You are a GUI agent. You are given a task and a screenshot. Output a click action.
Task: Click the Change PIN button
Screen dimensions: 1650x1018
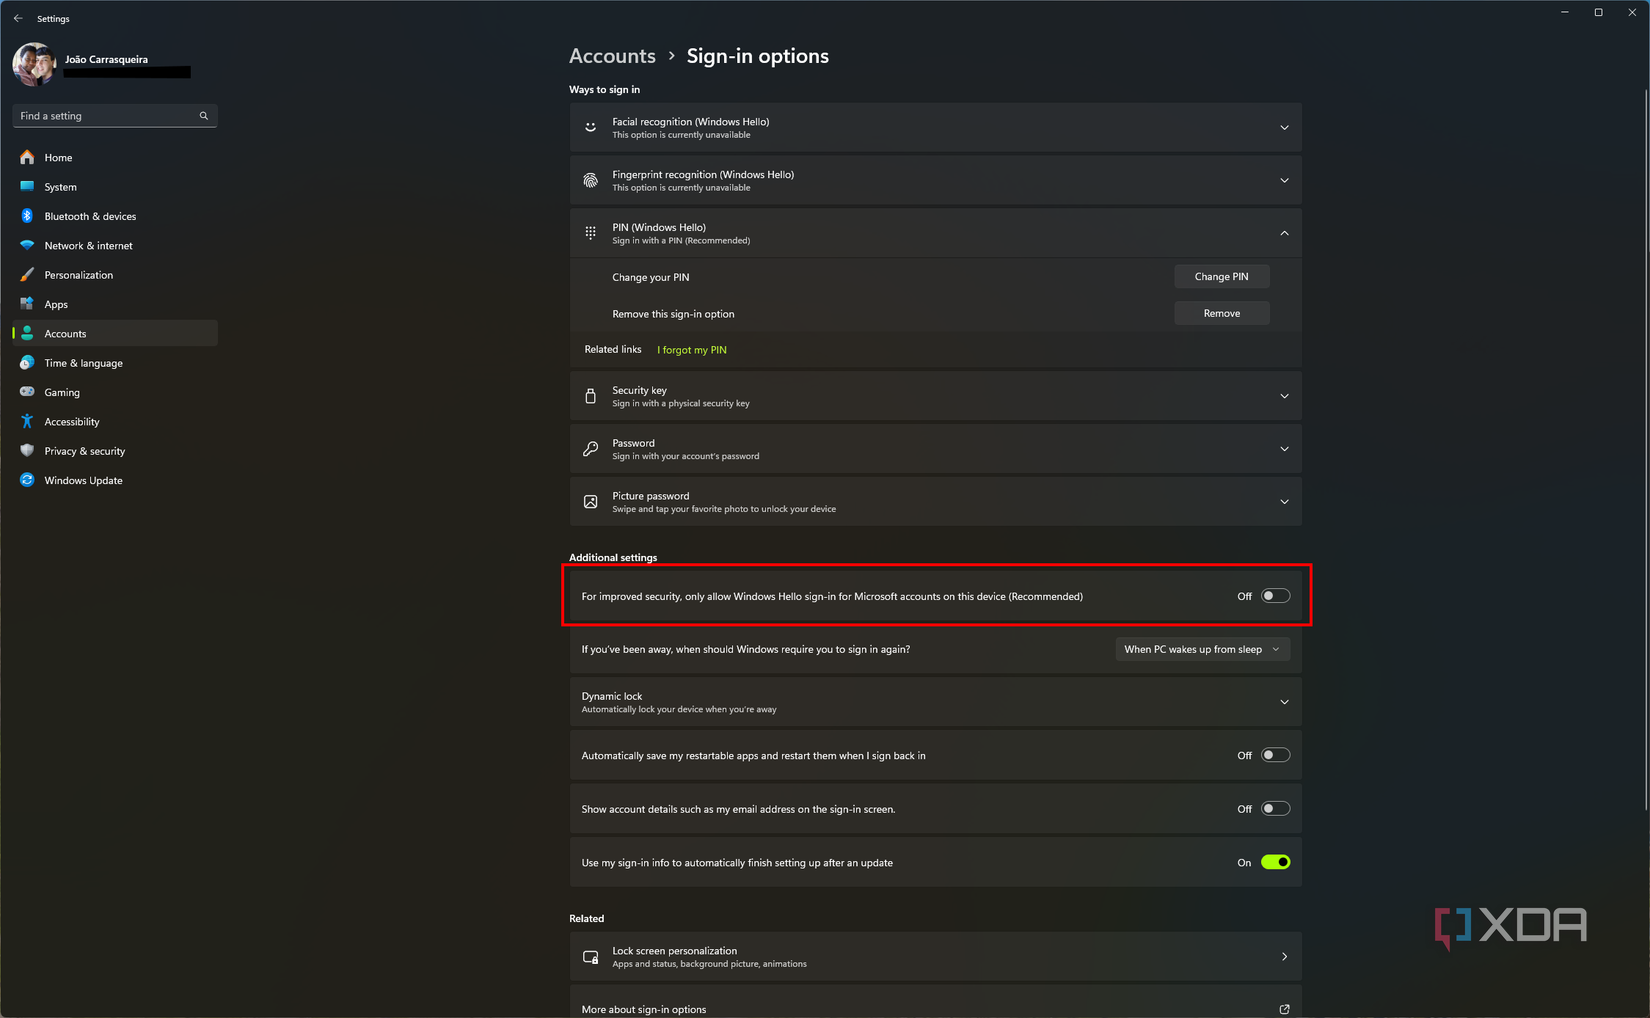pyautogui.click(x=1222, y=277)
